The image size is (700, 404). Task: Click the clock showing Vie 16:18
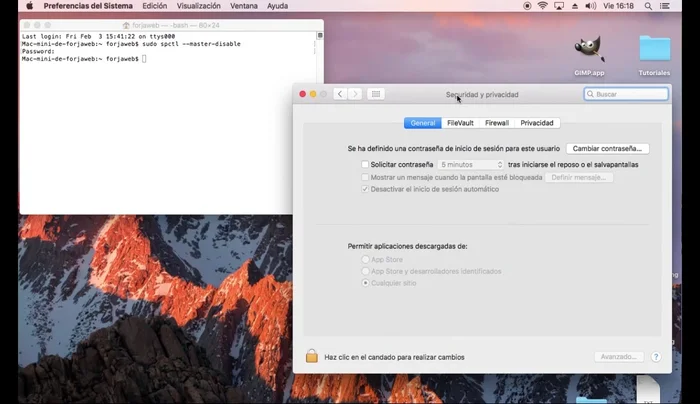click(x=618, y=6)
